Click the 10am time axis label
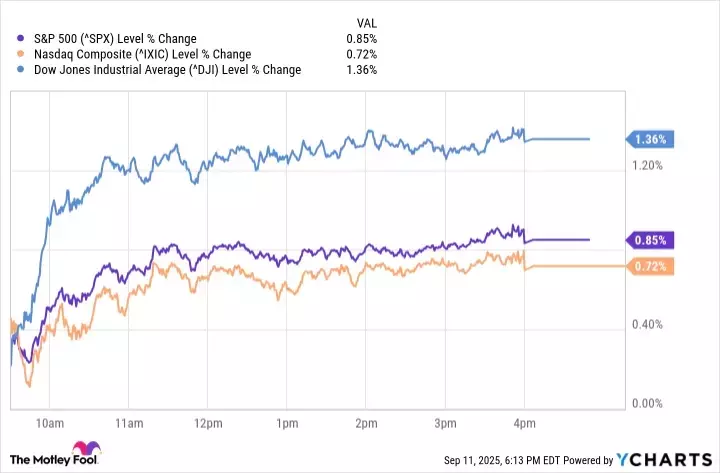The image size is (720, 473). [48, 421]
